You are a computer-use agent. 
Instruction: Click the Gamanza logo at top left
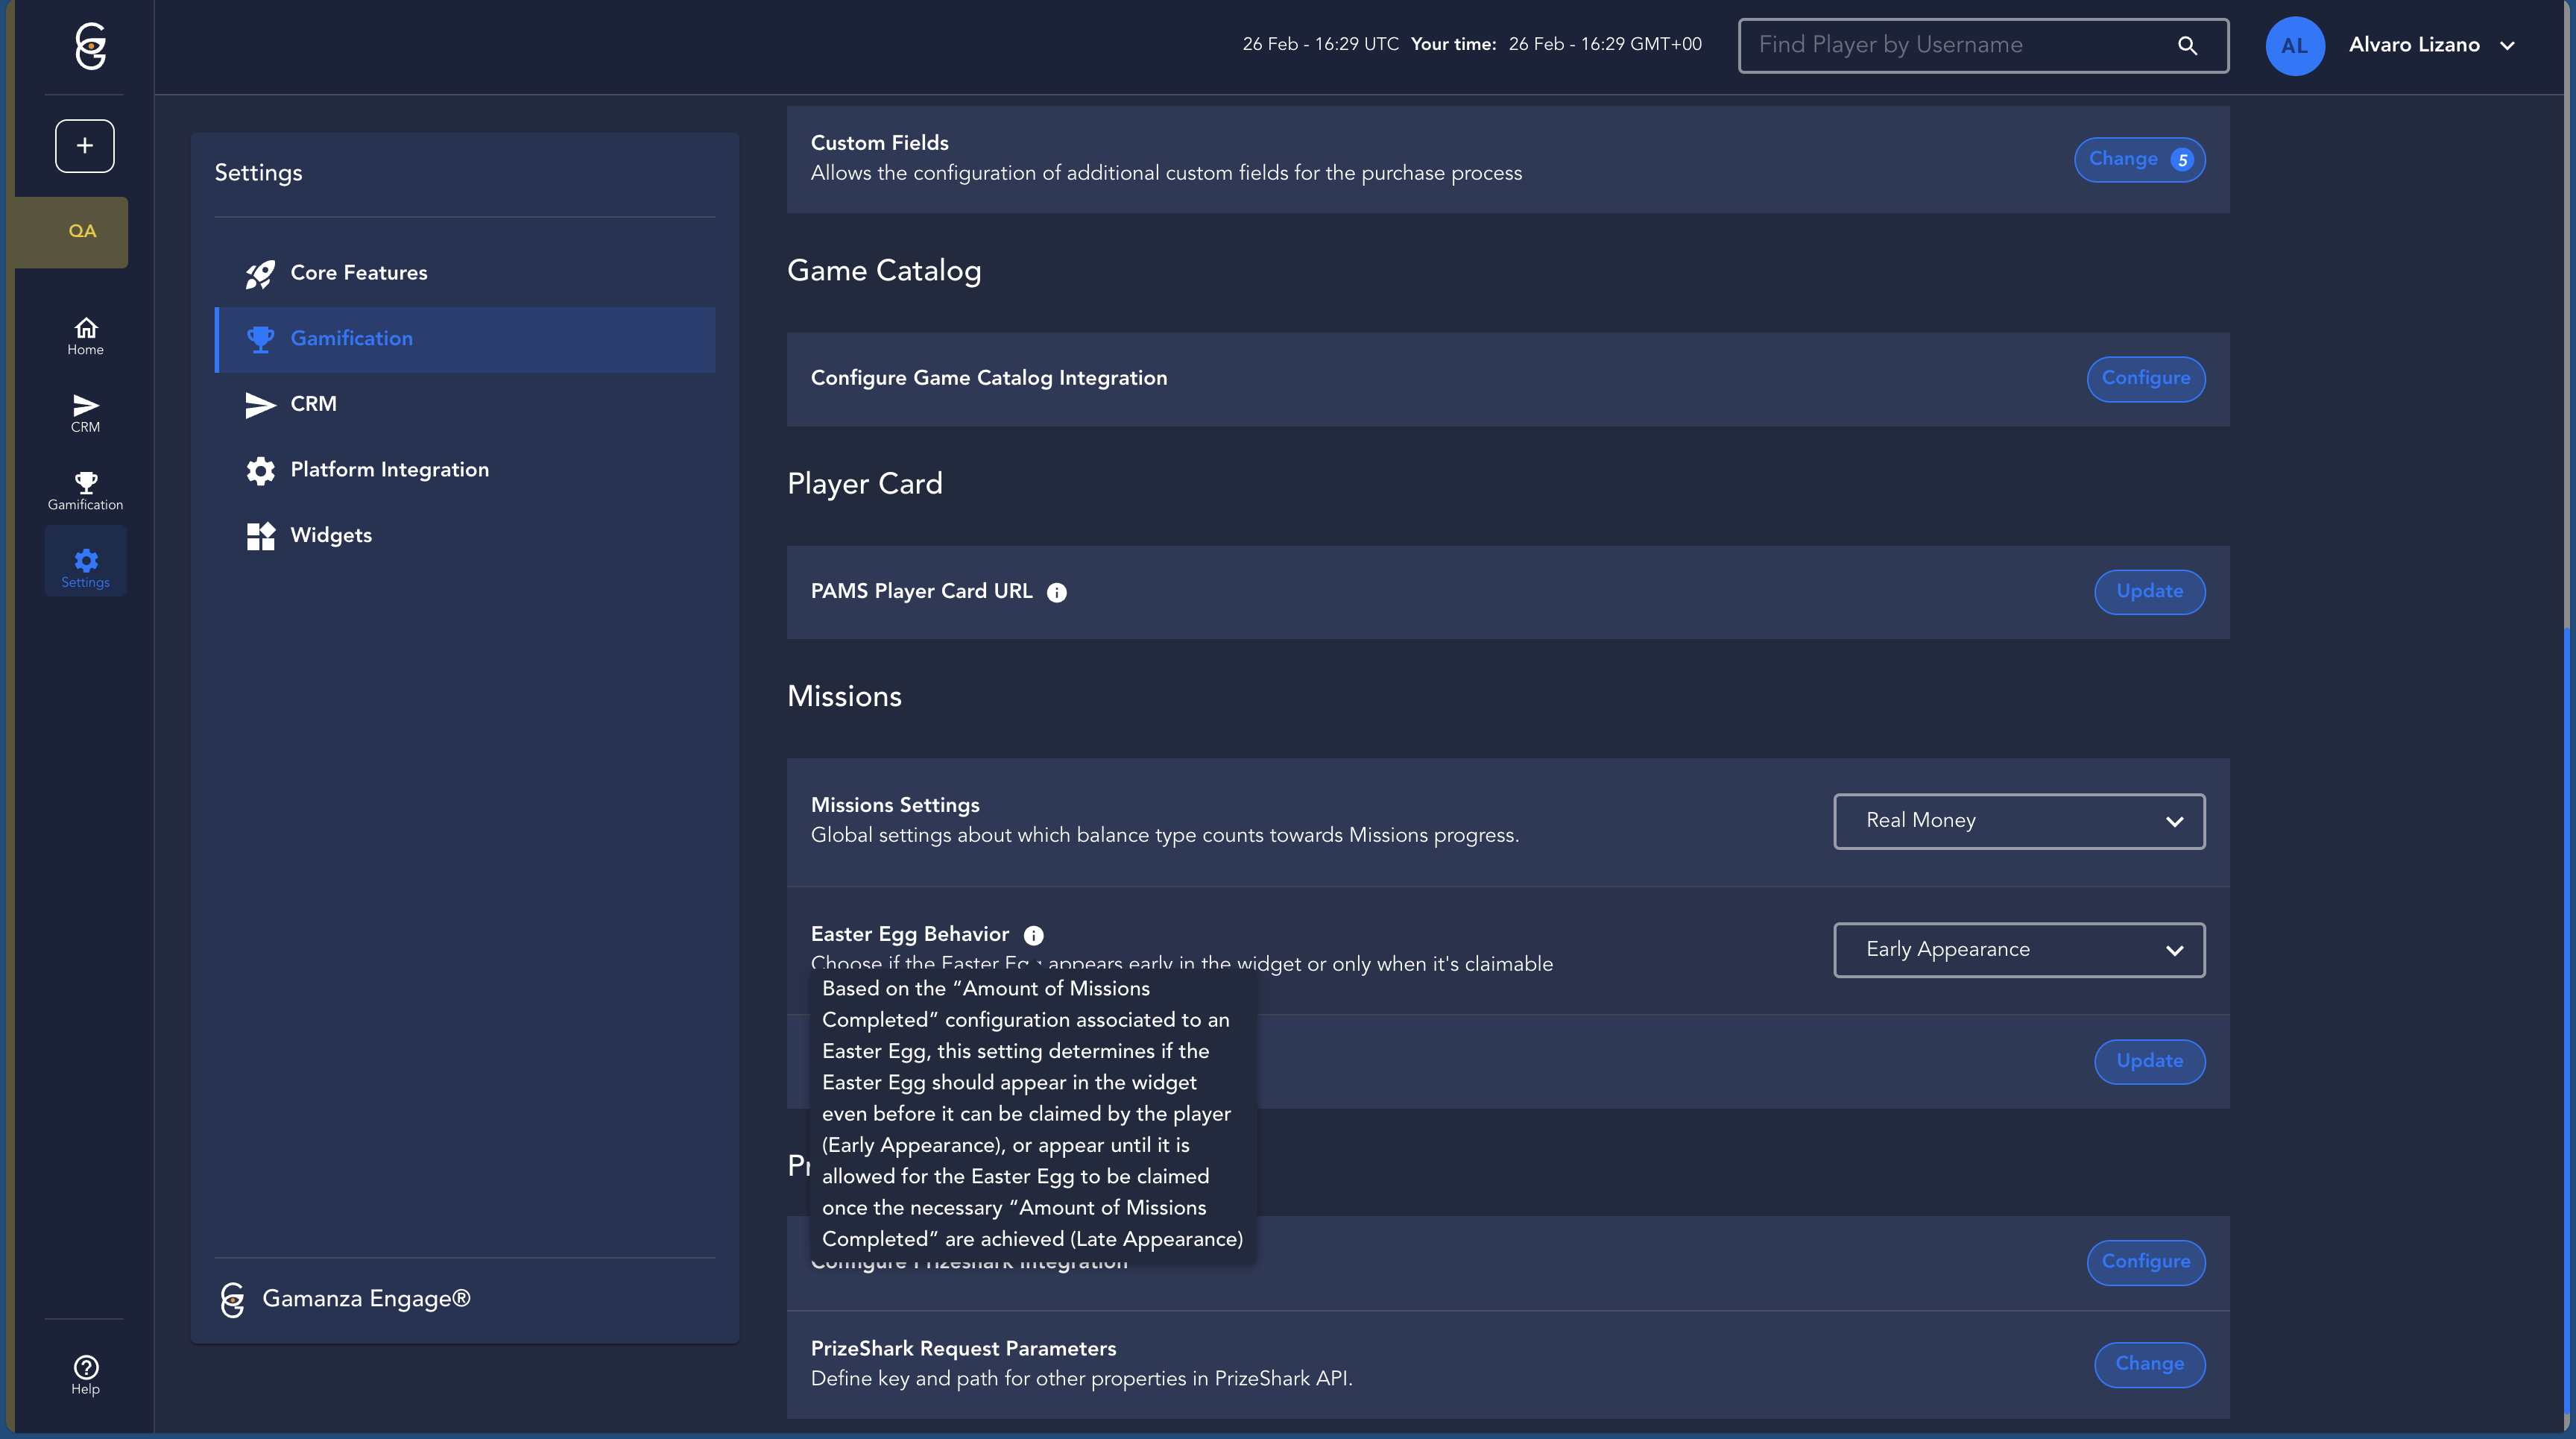click(x=90, y=46)
